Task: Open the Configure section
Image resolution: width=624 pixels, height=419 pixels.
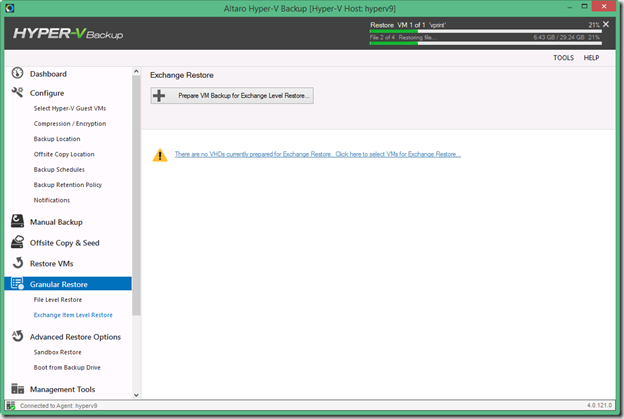Action: click(x=47, y=93)
